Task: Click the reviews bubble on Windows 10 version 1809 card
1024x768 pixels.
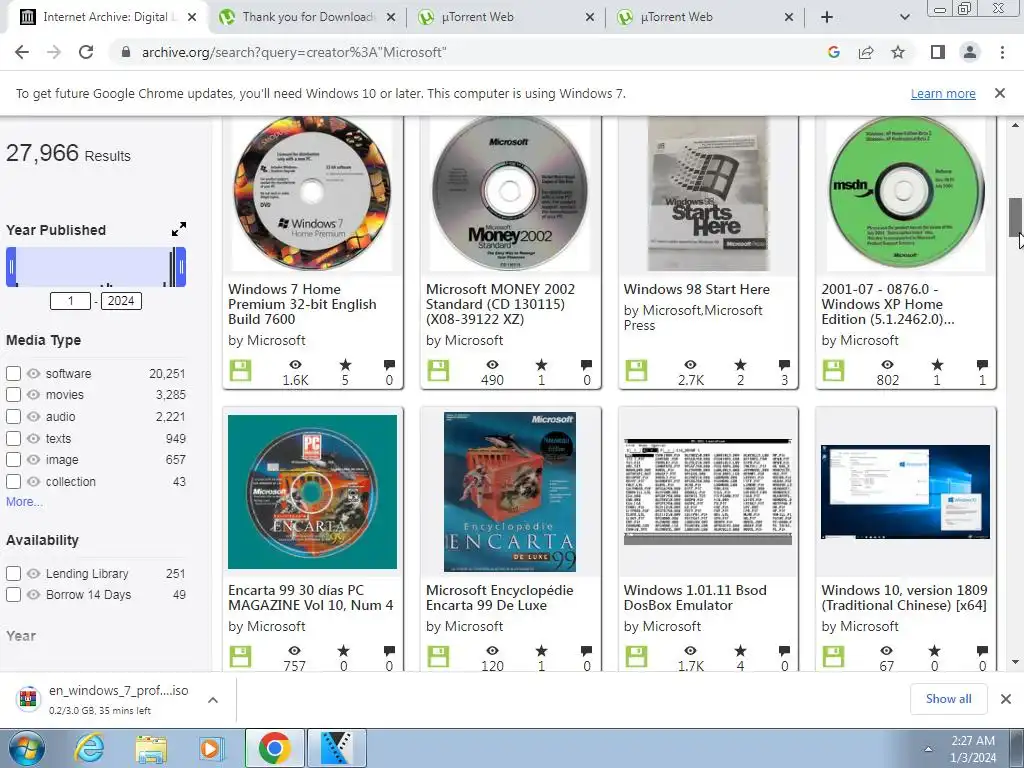Action: point(982,650)
